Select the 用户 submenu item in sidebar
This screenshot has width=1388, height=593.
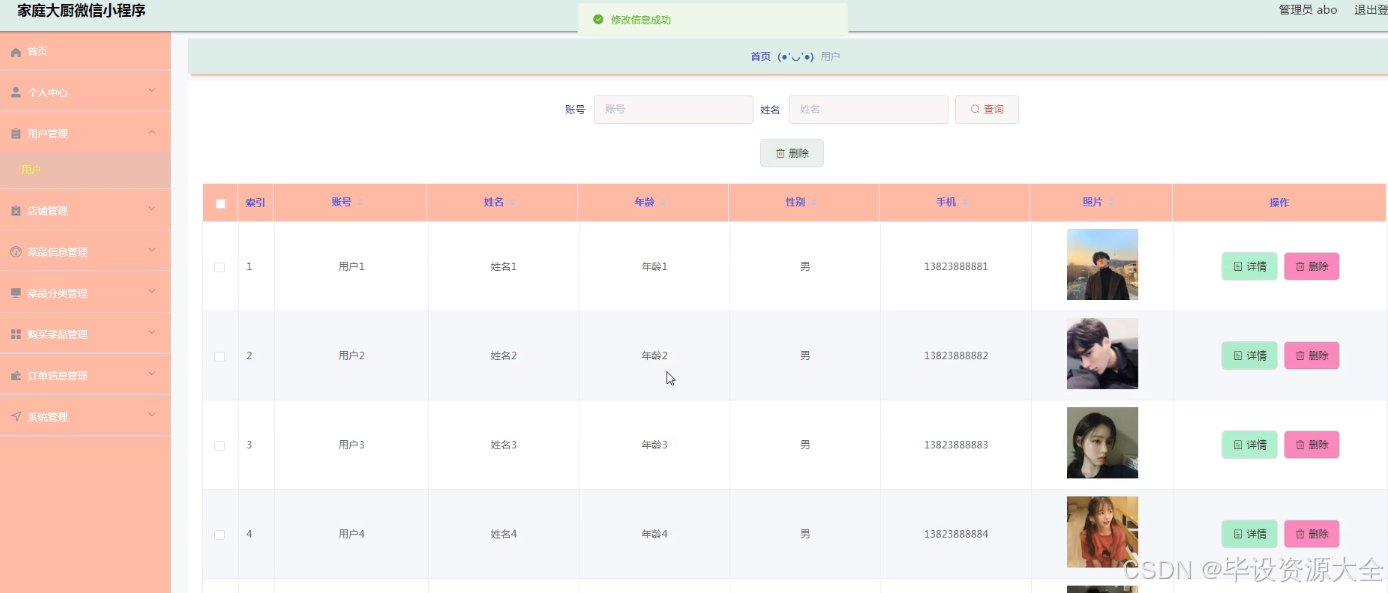pyautogui.click(x=85, y=170)
